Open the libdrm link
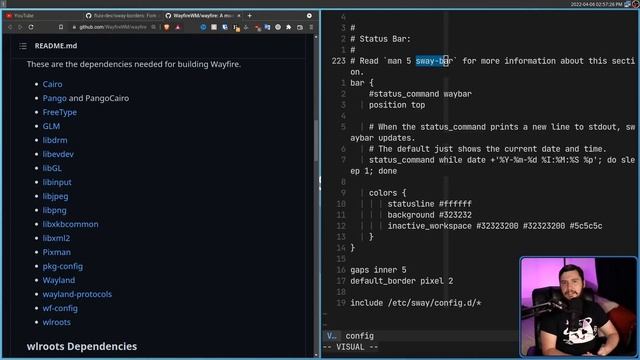Image resolution: width=640 pixels, height=360 pixels. [x=55, y=140]
